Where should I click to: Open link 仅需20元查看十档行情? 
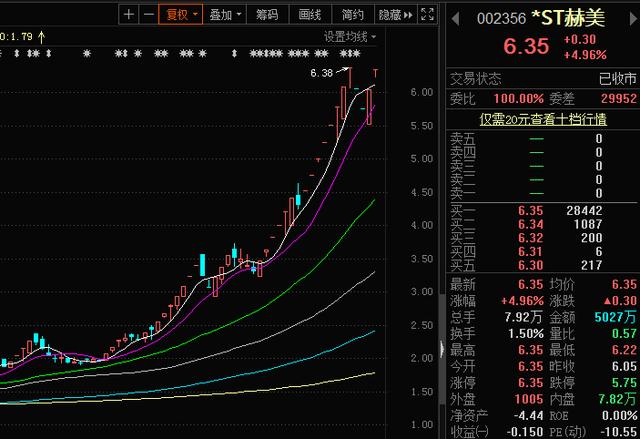pos(543,120)
